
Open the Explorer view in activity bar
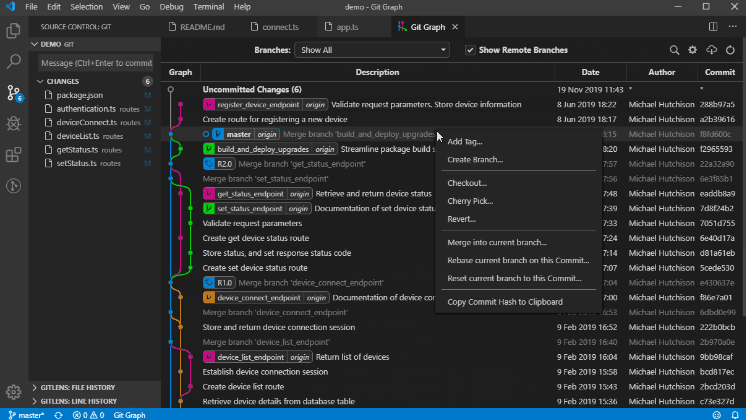coord(13,31)
